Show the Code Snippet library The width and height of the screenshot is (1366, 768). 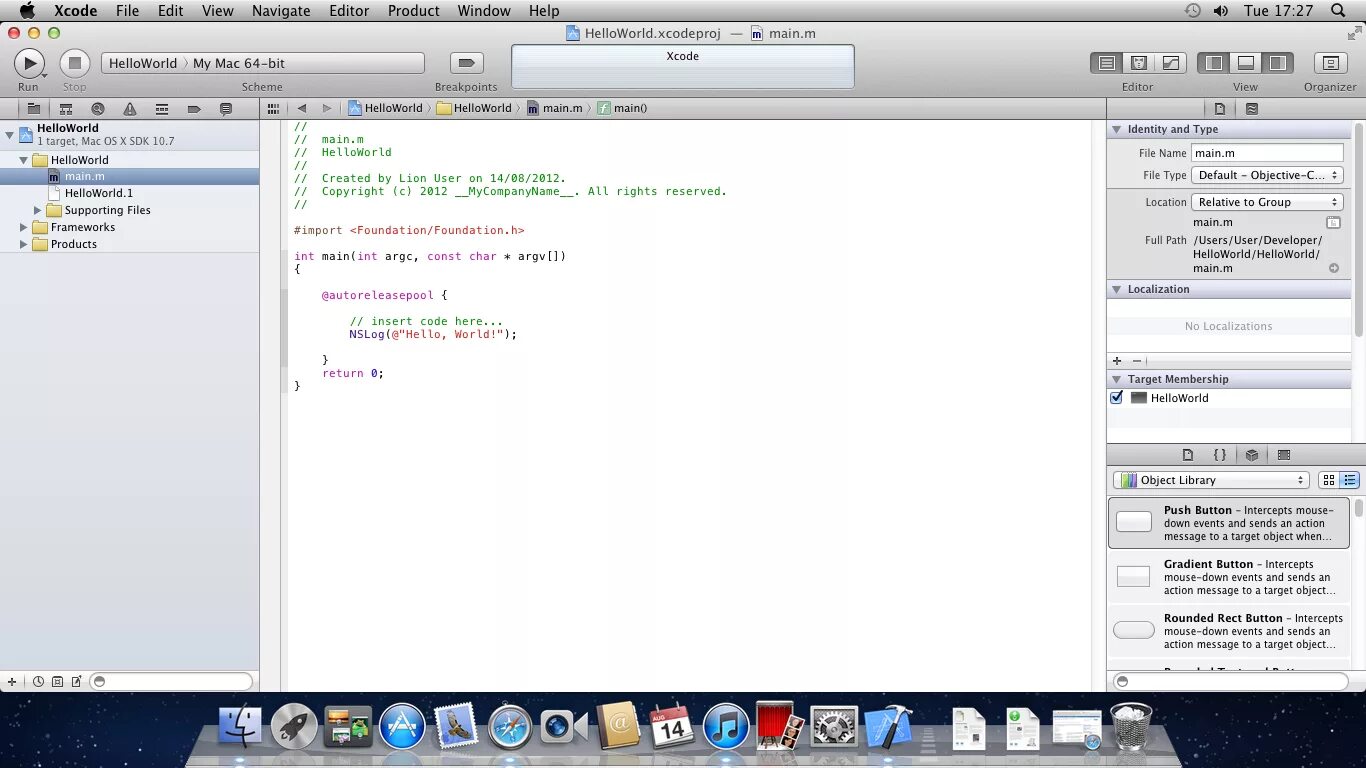1220,455
